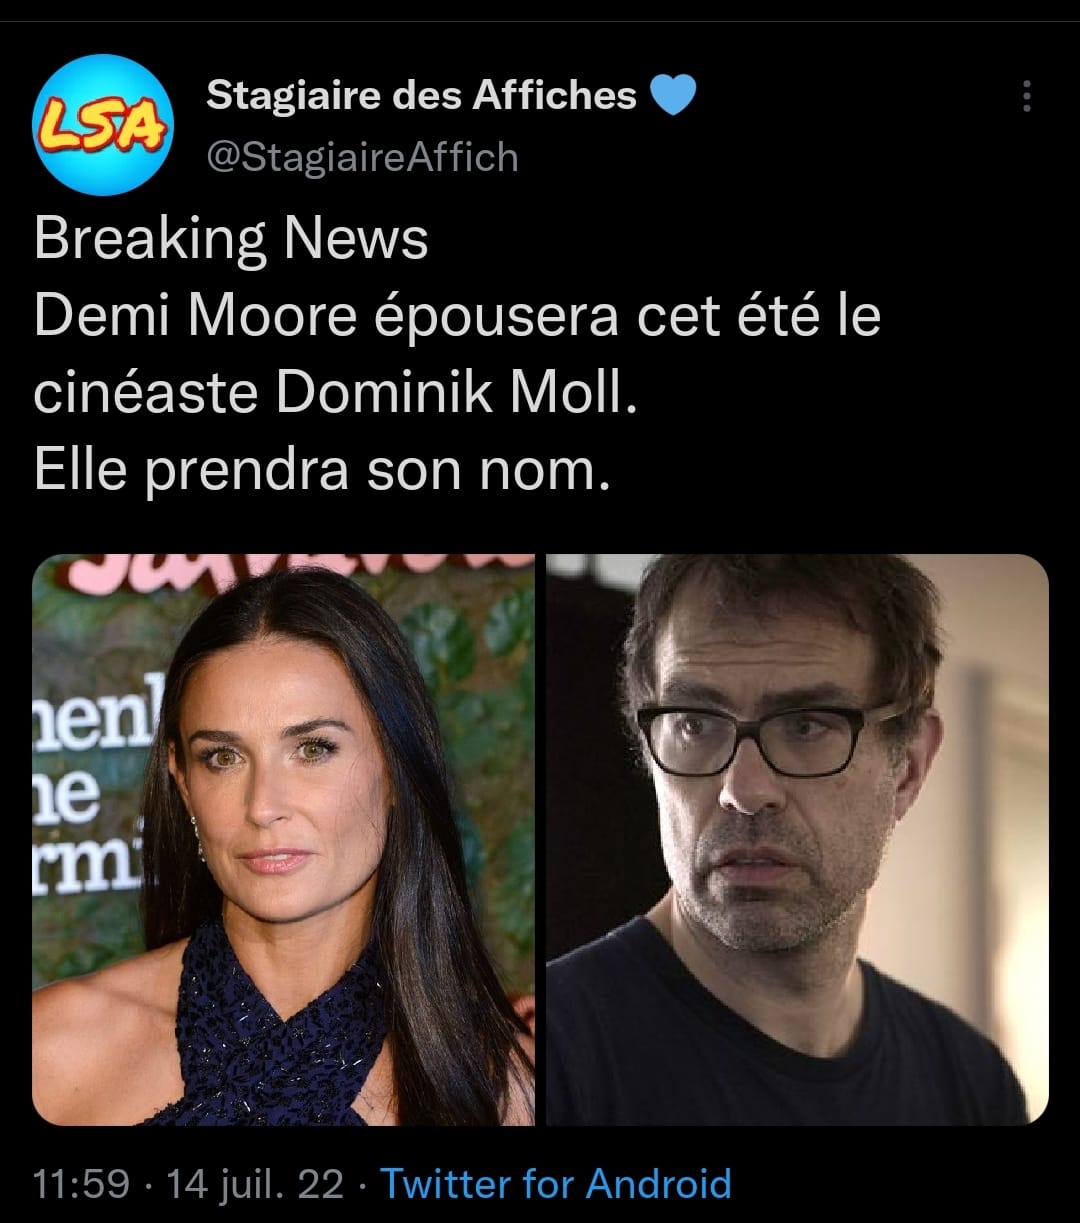Open the right photo of the man with glasses
Image resolution: width=1080 pixels, height=1223 pixels.
[797, 840]
